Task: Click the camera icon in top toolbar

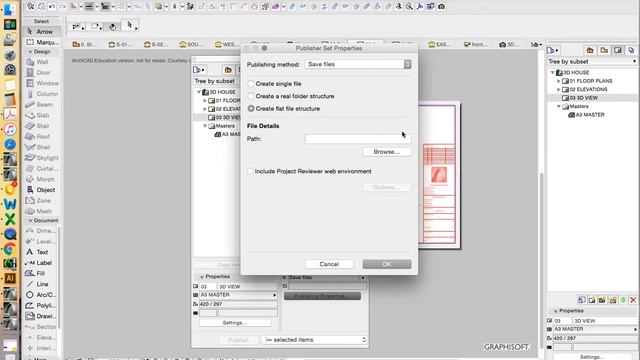Action: [x=441, y=7]
